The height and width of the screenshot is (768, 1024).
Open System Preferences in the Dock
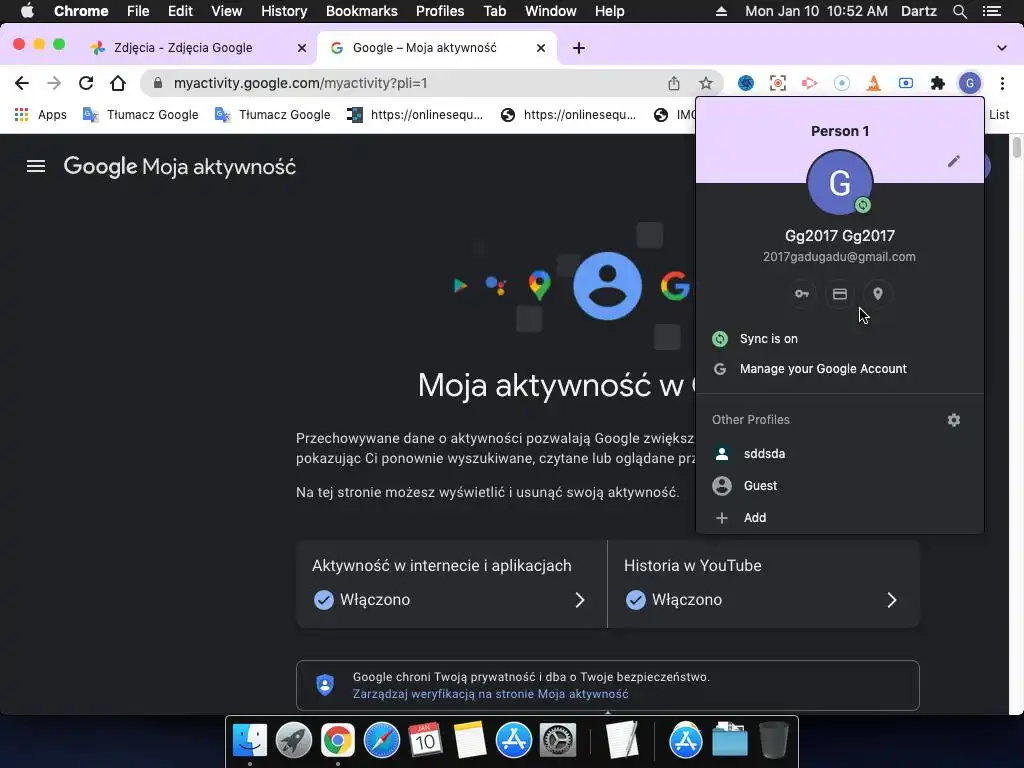pyautogui.click(x=558, y=741)
